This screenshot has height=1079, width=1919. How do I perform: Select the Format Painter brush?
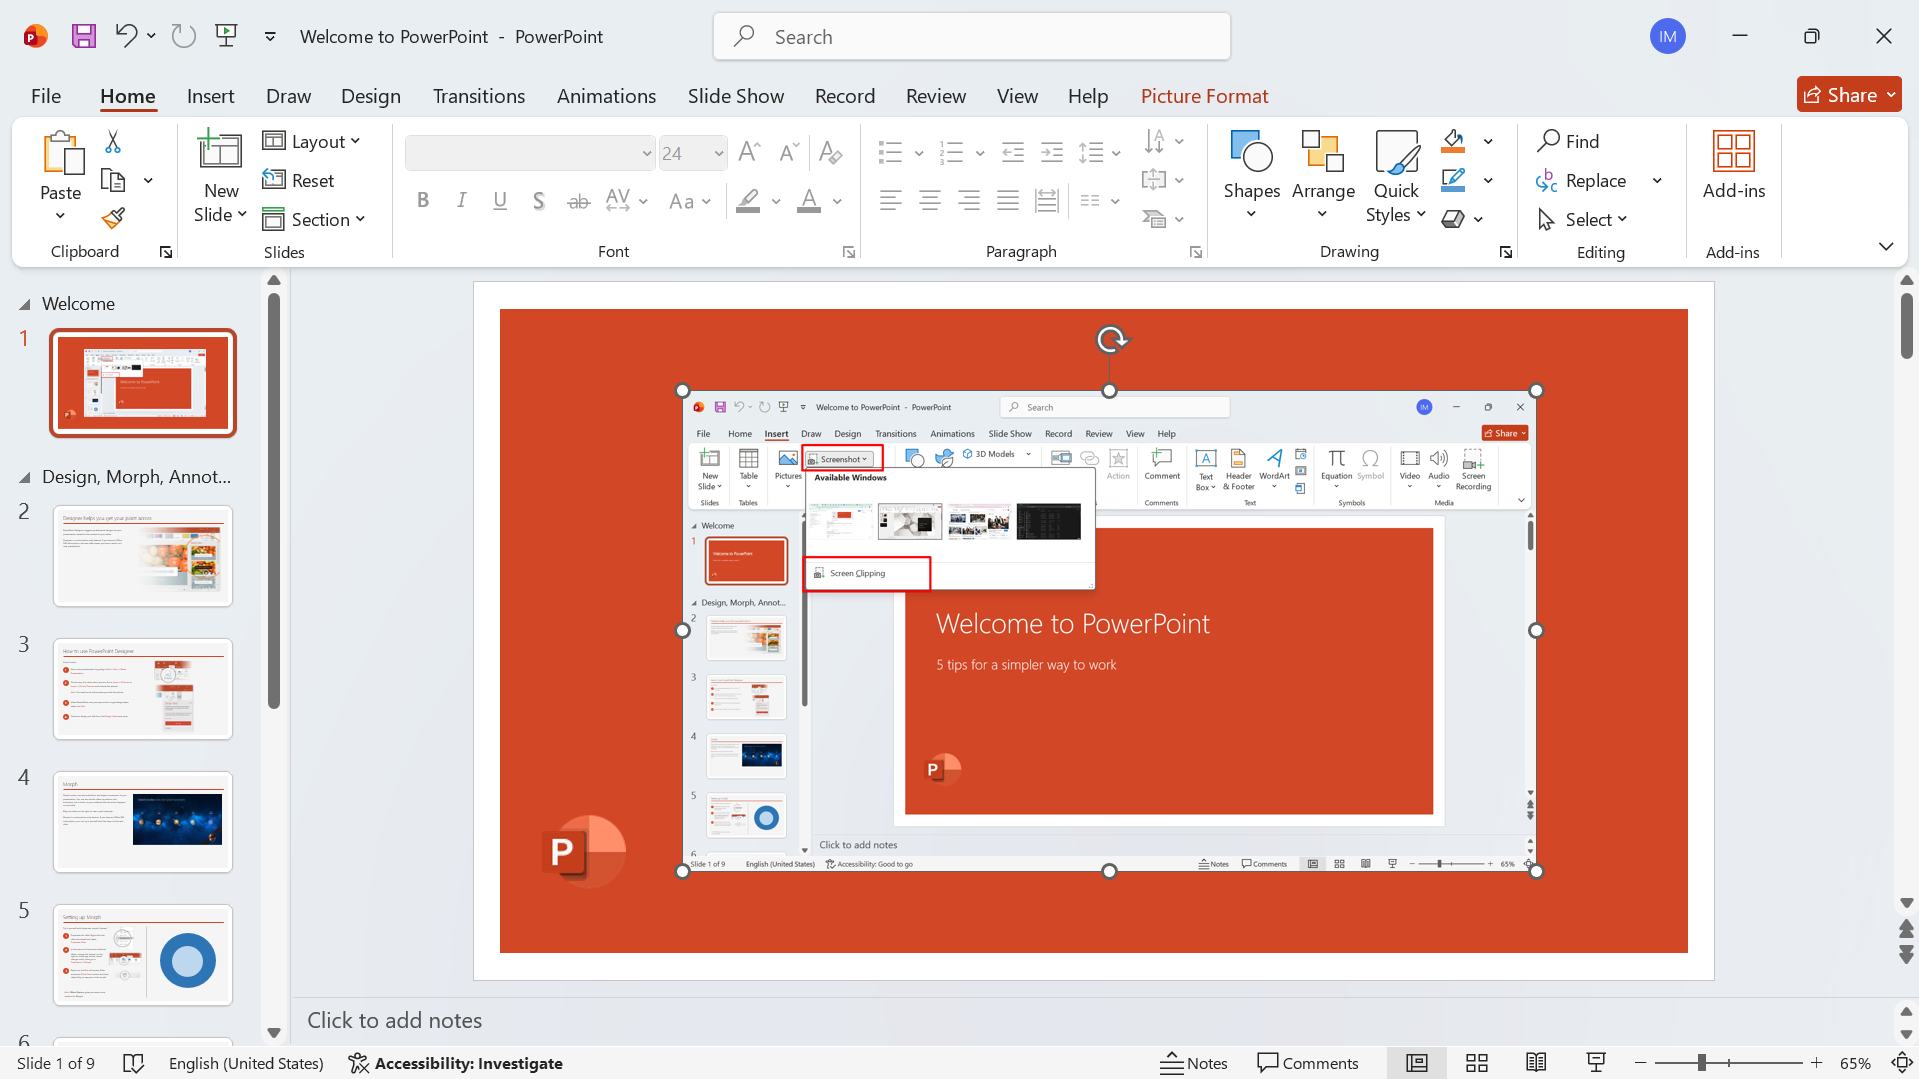[x=113, y=218]
